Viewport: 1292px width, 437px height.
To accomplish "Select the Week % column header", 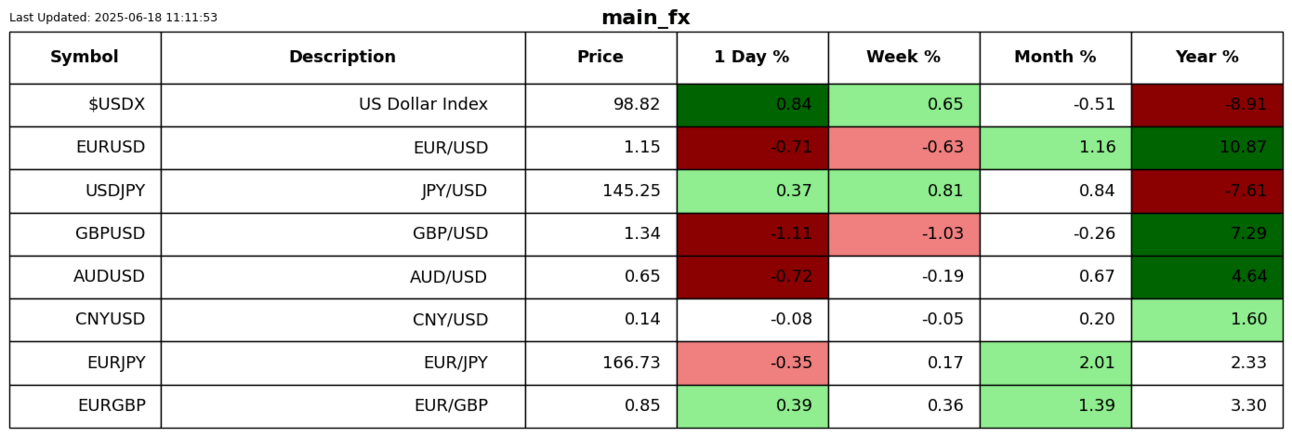I will (x=903, y=57).
